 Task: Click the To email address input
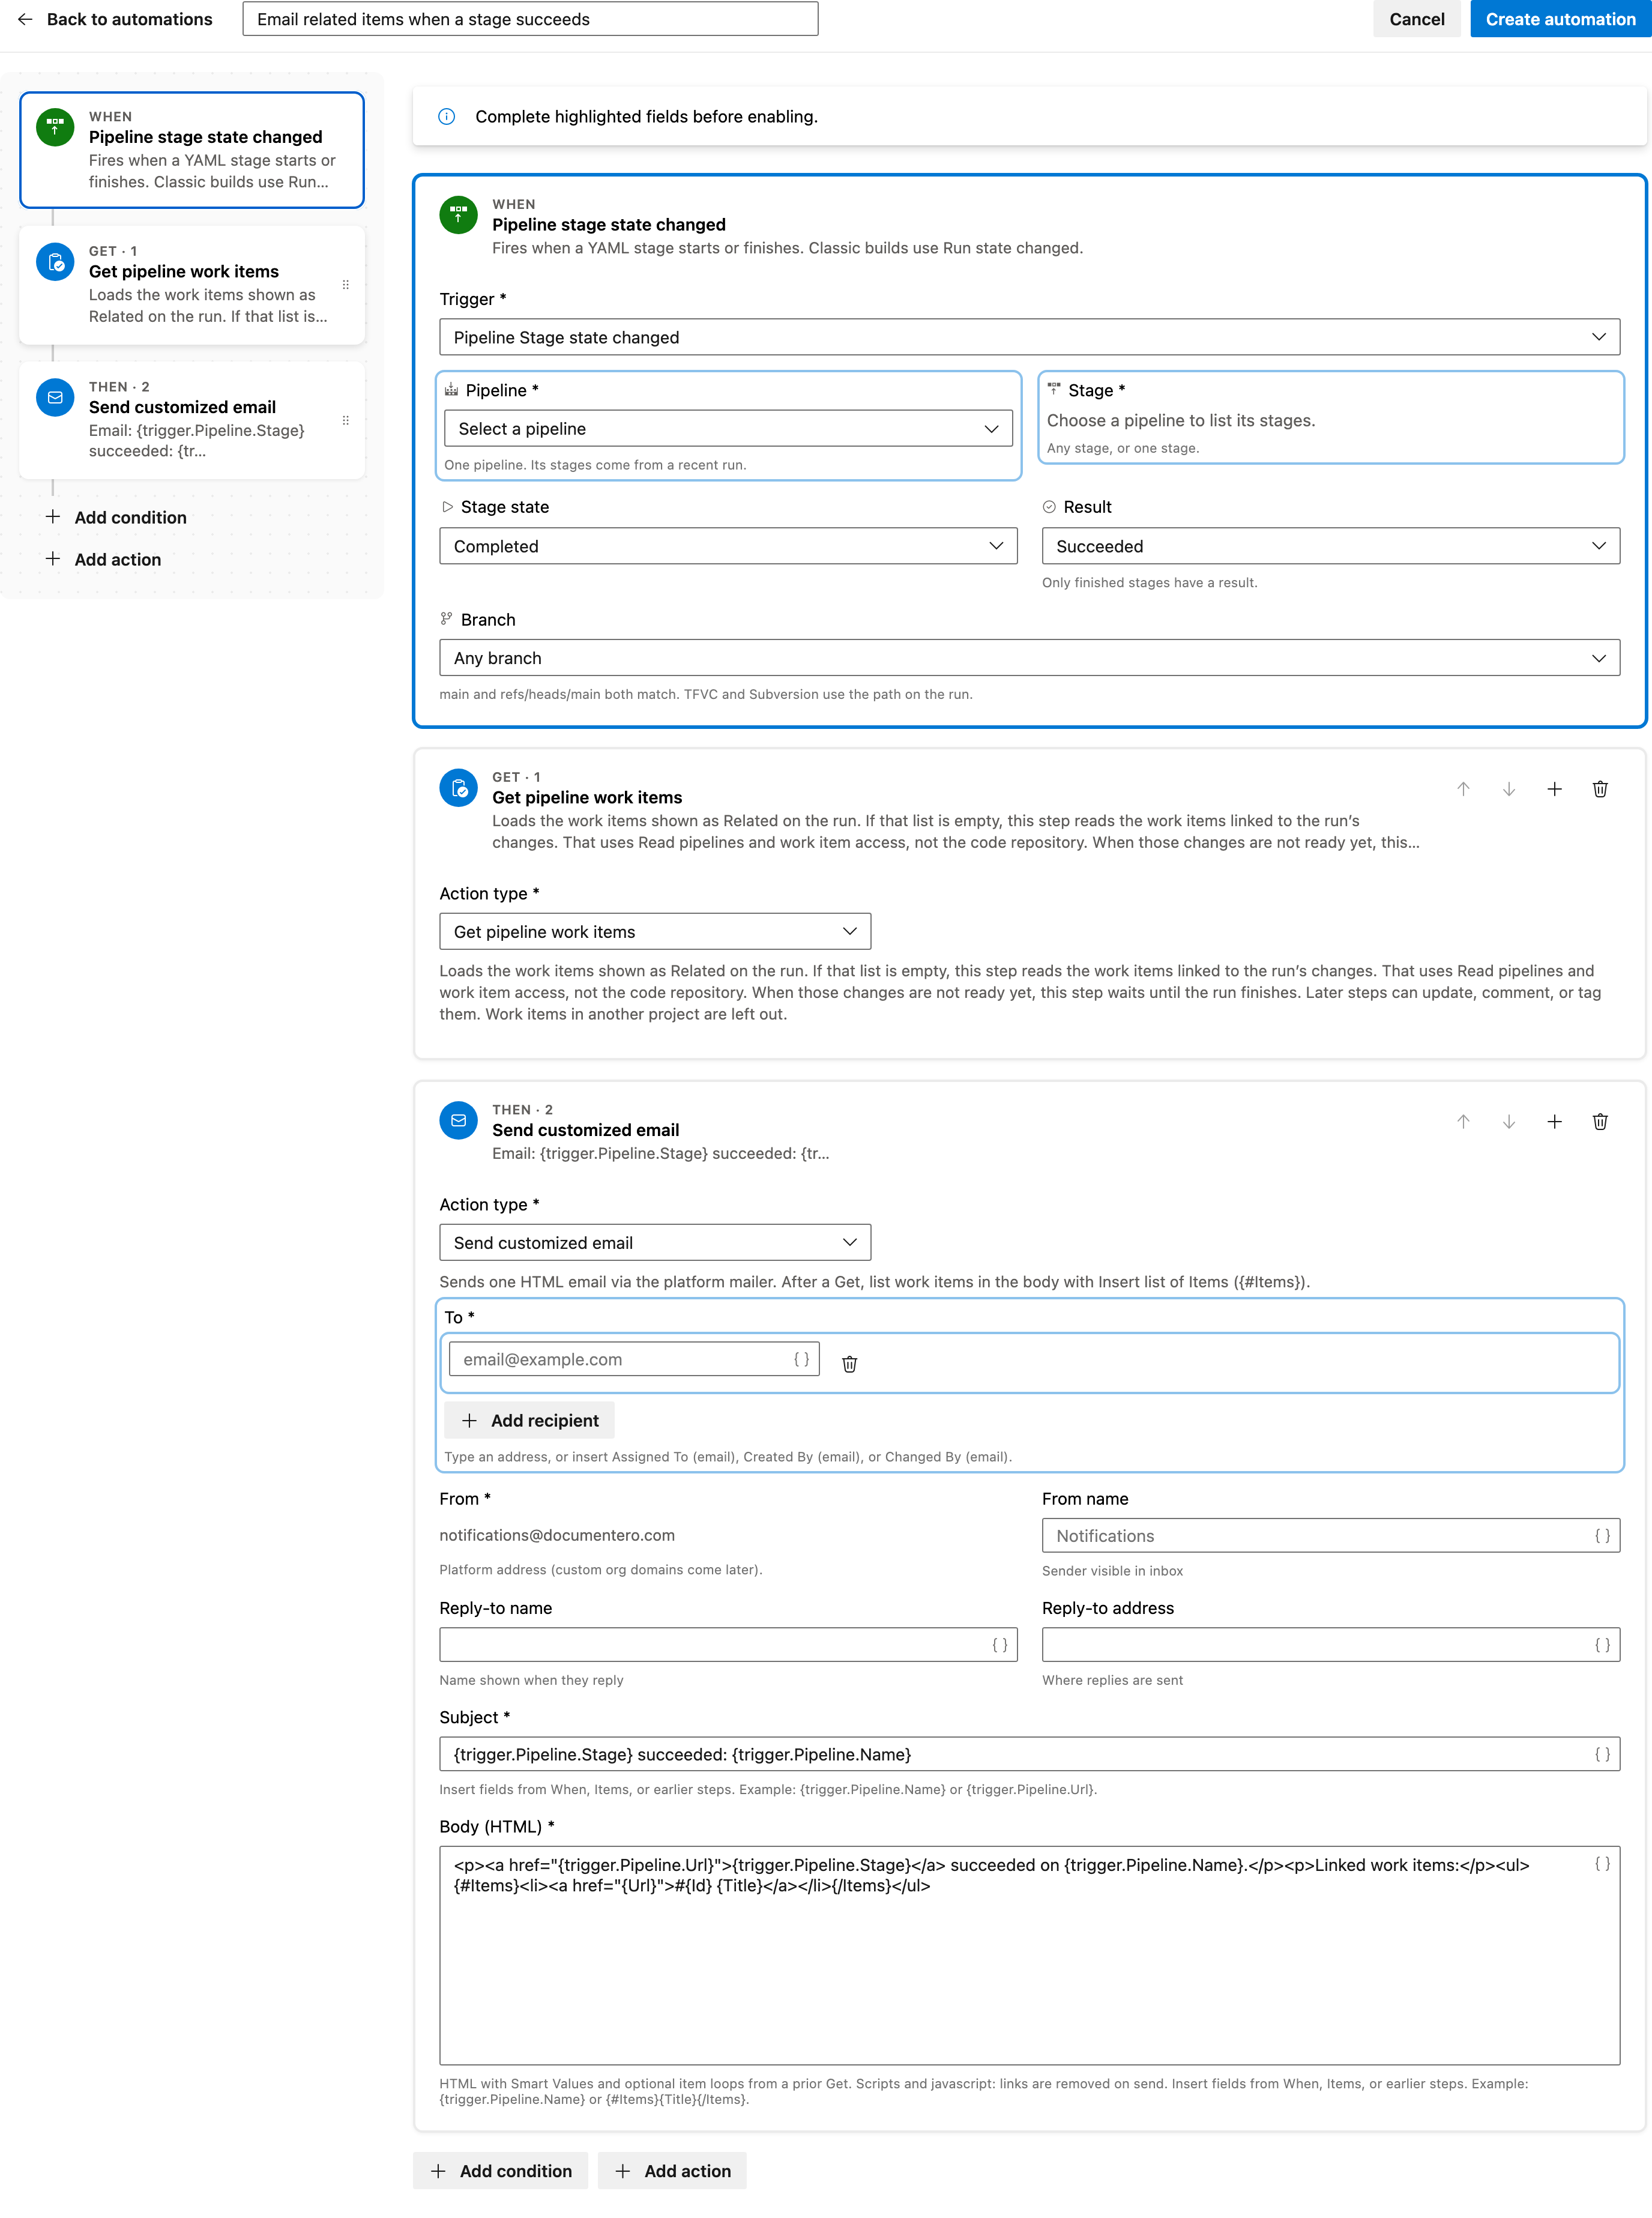(x=634, y=1359)
